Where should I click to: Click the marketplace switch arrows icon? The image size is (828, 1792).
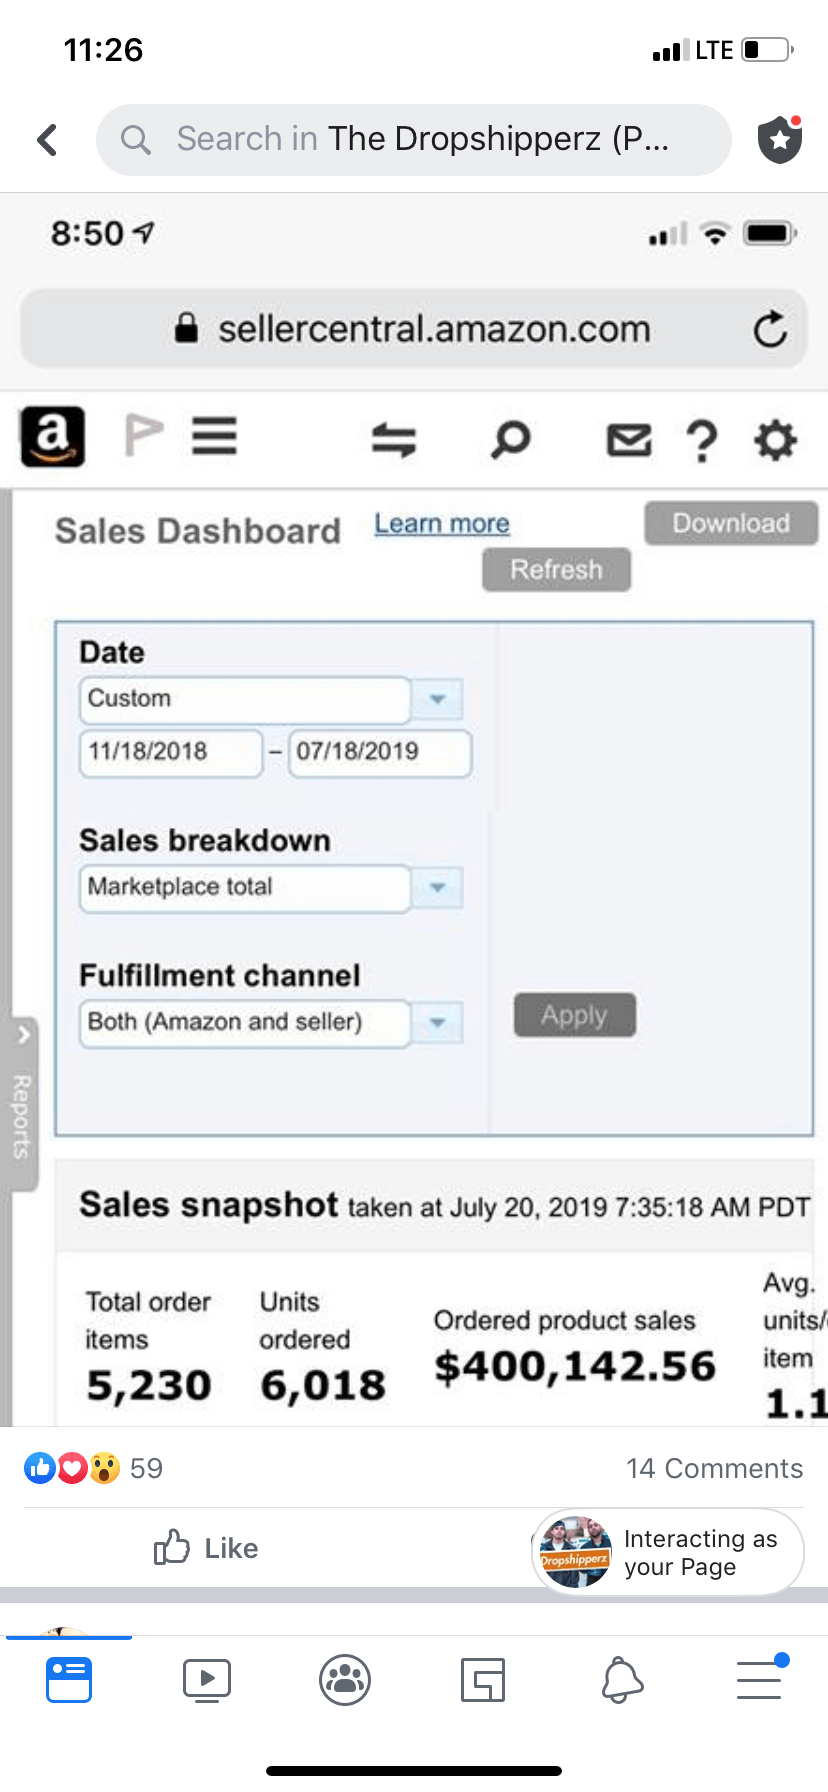[x=394, y=439]
